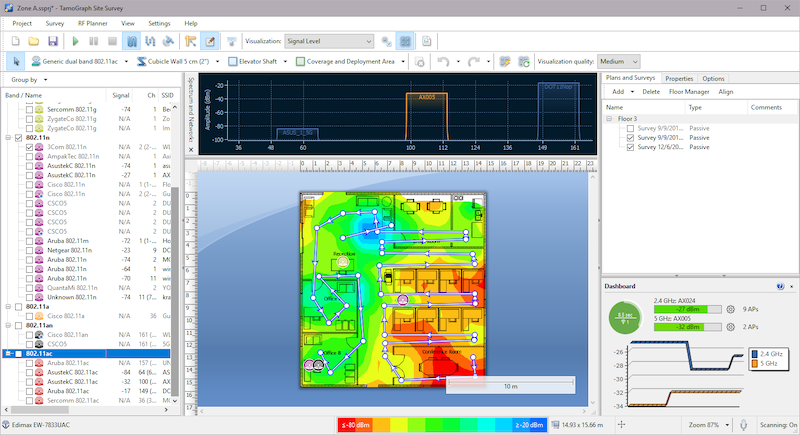Click the Align button

(x=726, y=92)
